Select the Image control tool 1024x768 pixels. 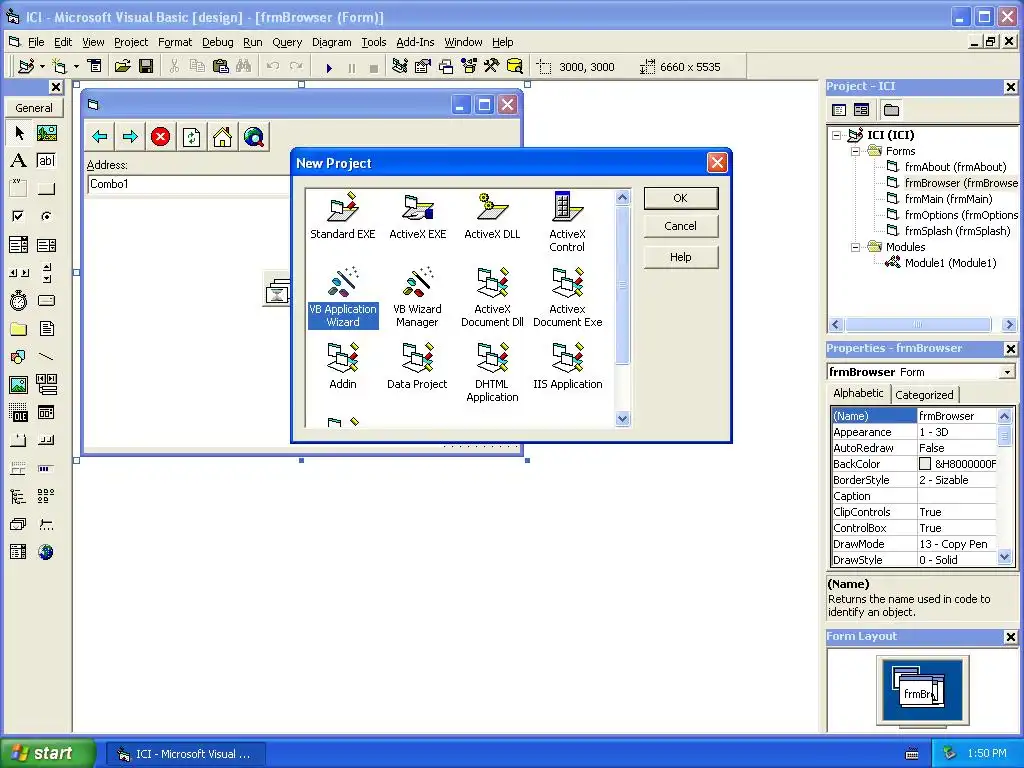[19, 385]
